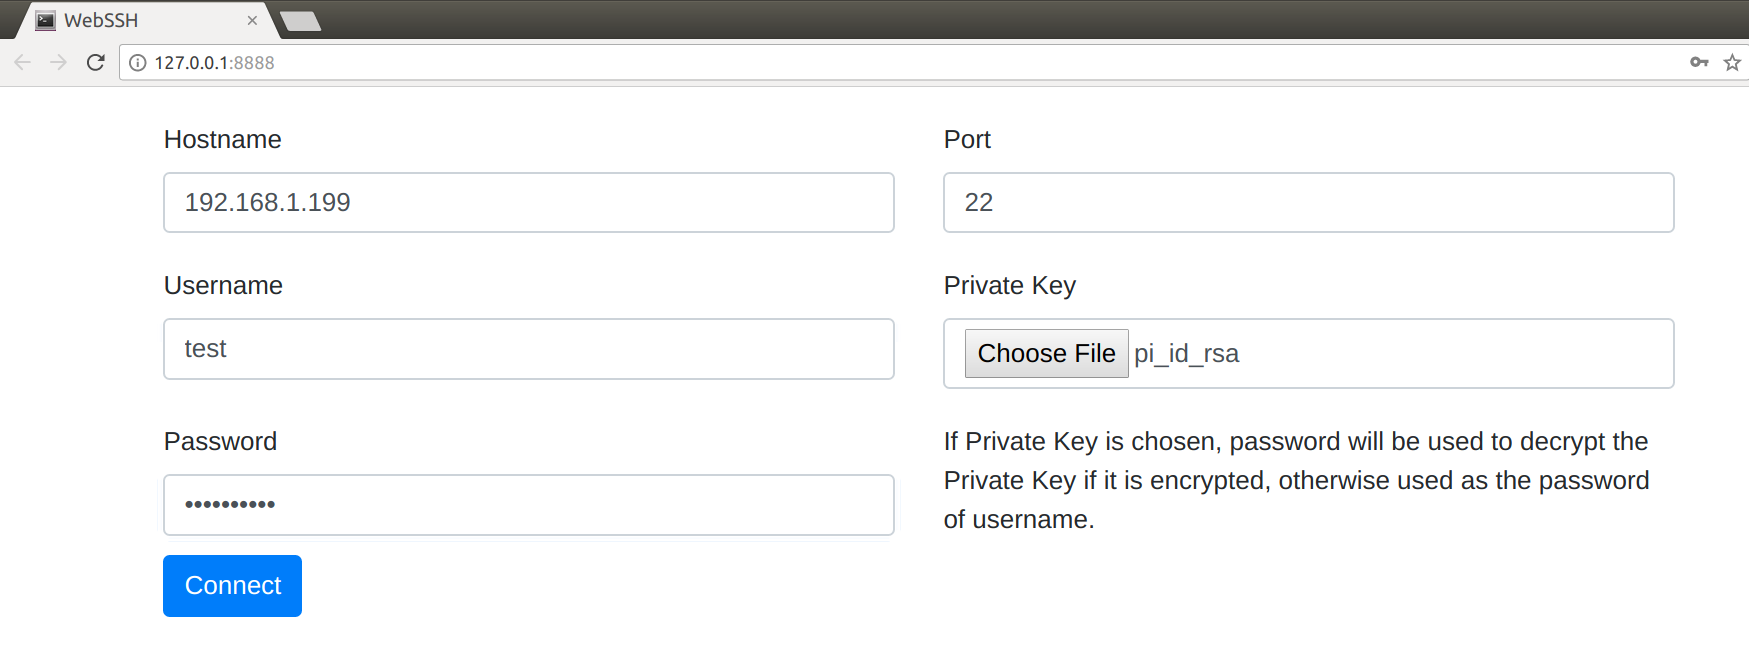Close the WebSSH tab
Image resolution: width=1749 pixels, height=656 pixels.
pos(252,20)
